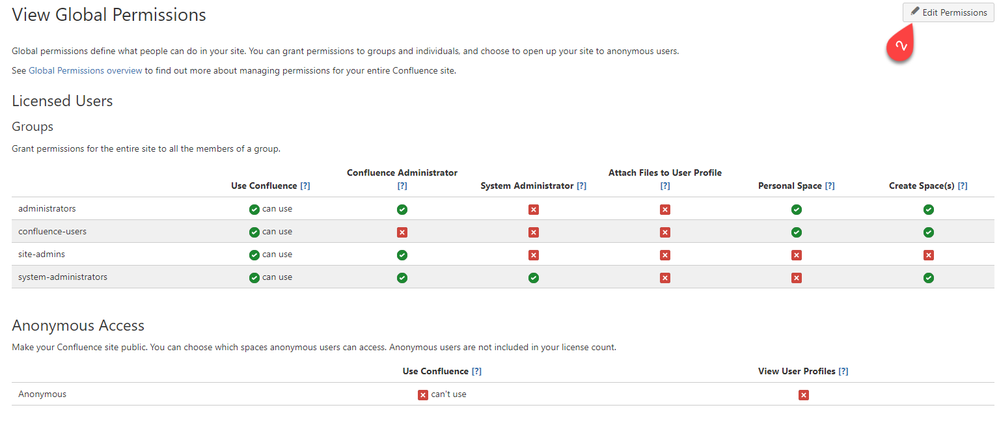Select the Anonymous row label
Image resolution: width=999 pixels, height=442 pixels.
(42, 394)
